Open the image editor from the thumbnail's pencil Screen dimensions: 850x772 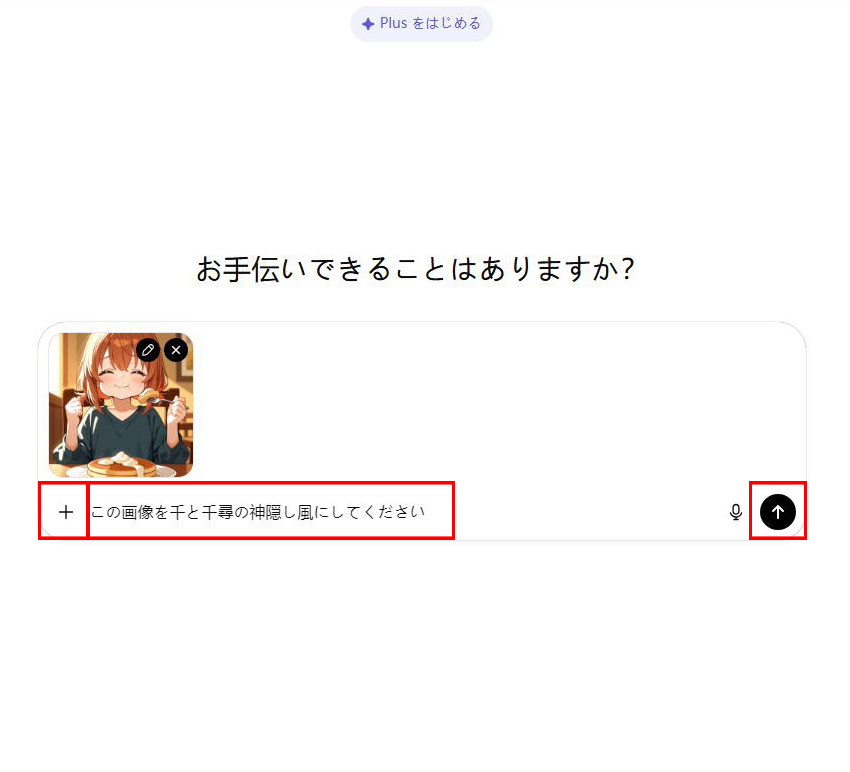point(148,350)
